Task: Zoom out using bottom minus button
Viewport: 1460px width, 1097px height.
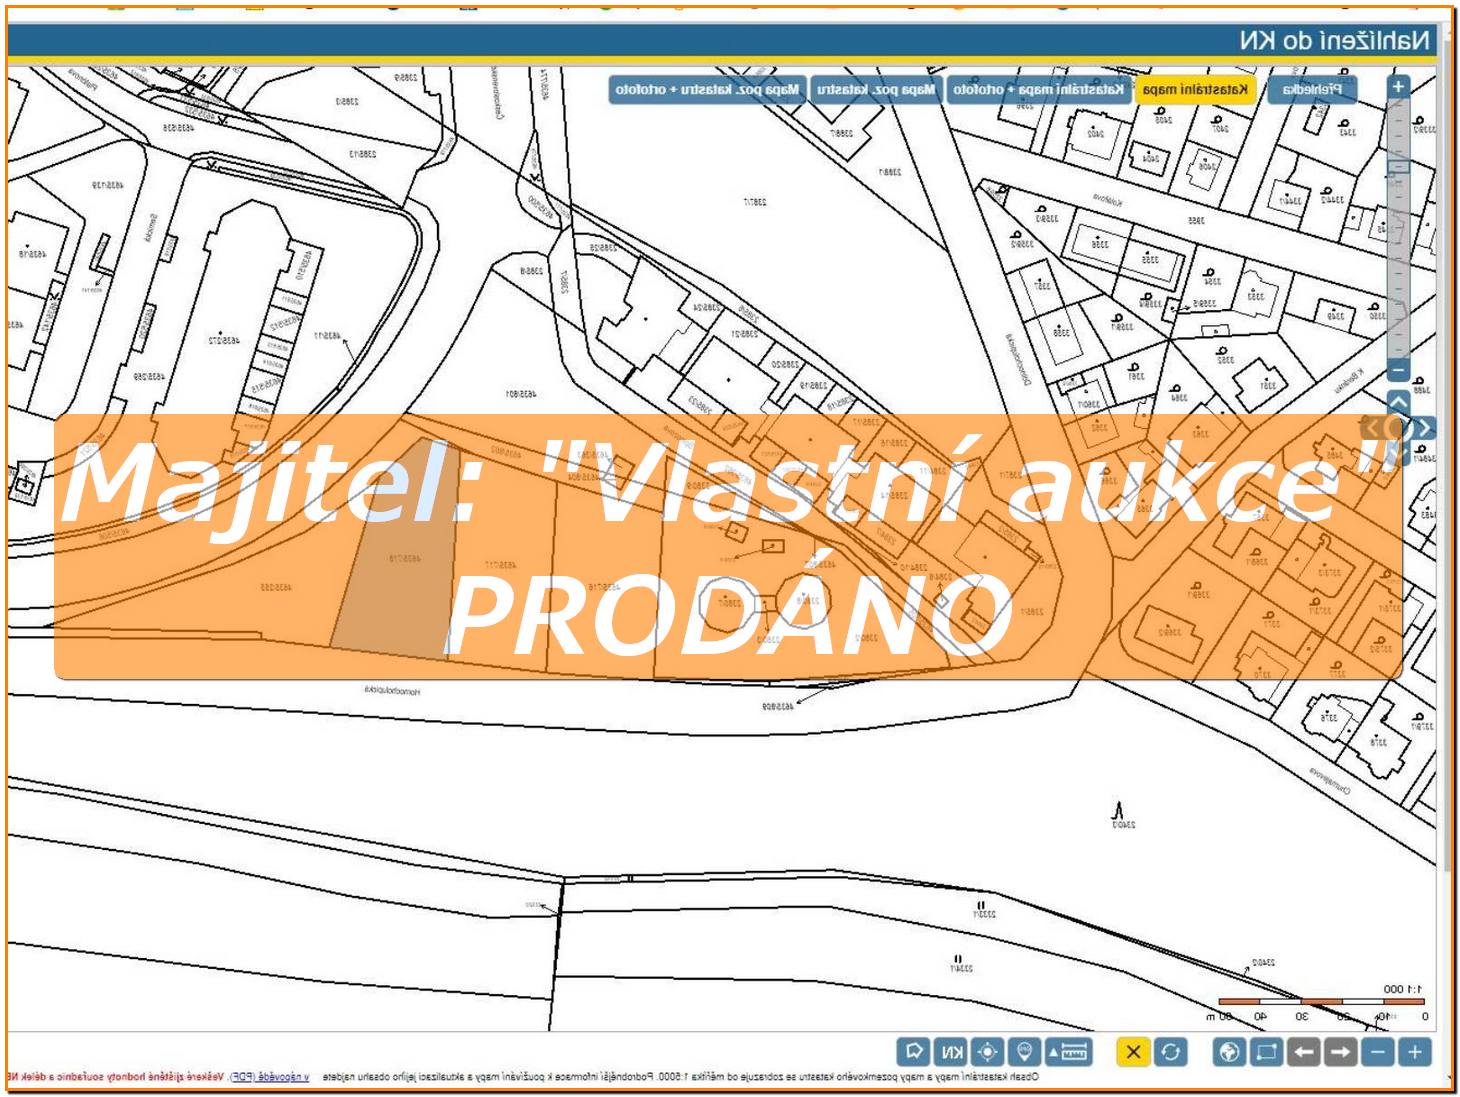Action: [1378, 1051]
